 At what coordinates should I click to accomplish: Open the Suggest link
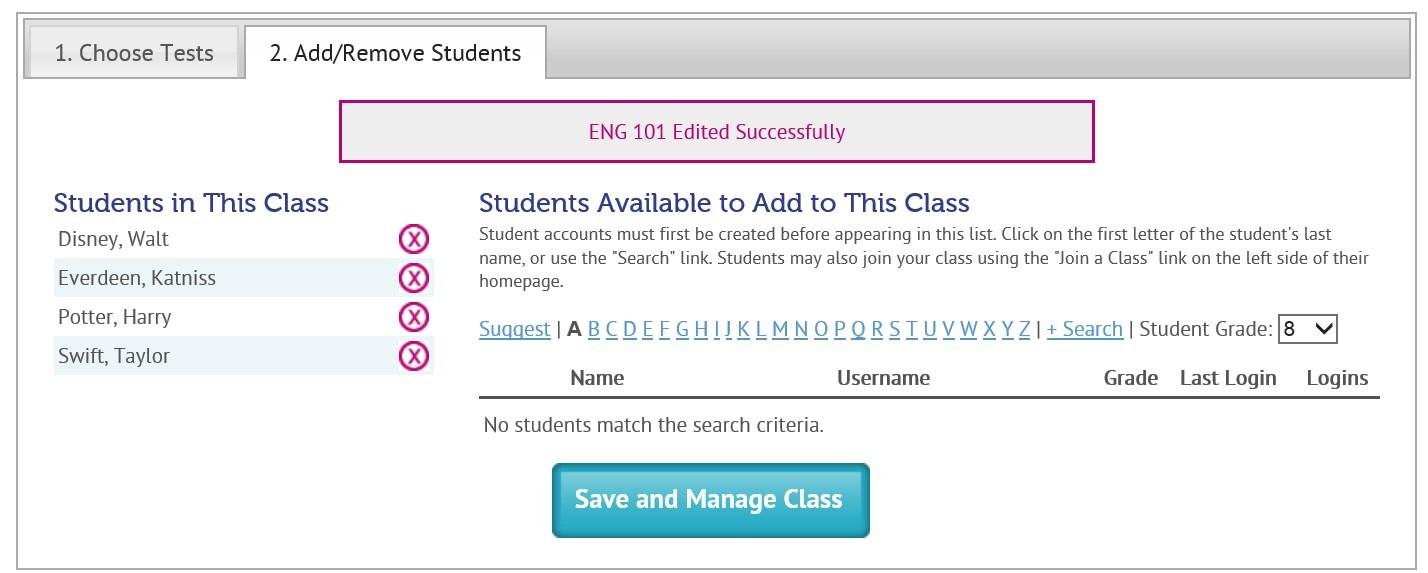(x=514, y=329)
